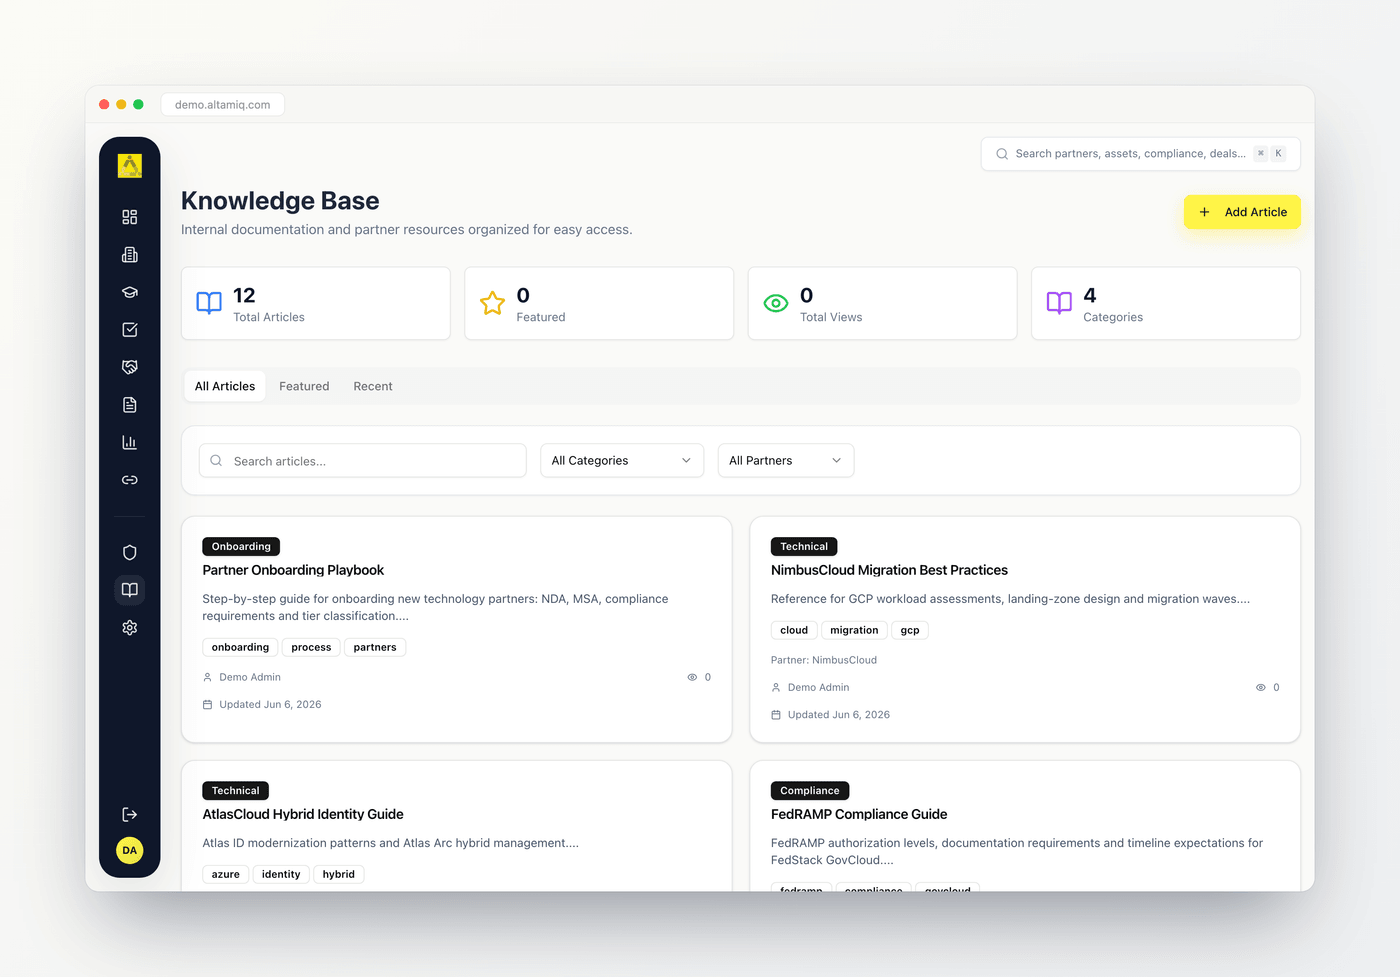
Task: Click the 'Partner: NimbusCloud' text
Action: coord(824,660)
